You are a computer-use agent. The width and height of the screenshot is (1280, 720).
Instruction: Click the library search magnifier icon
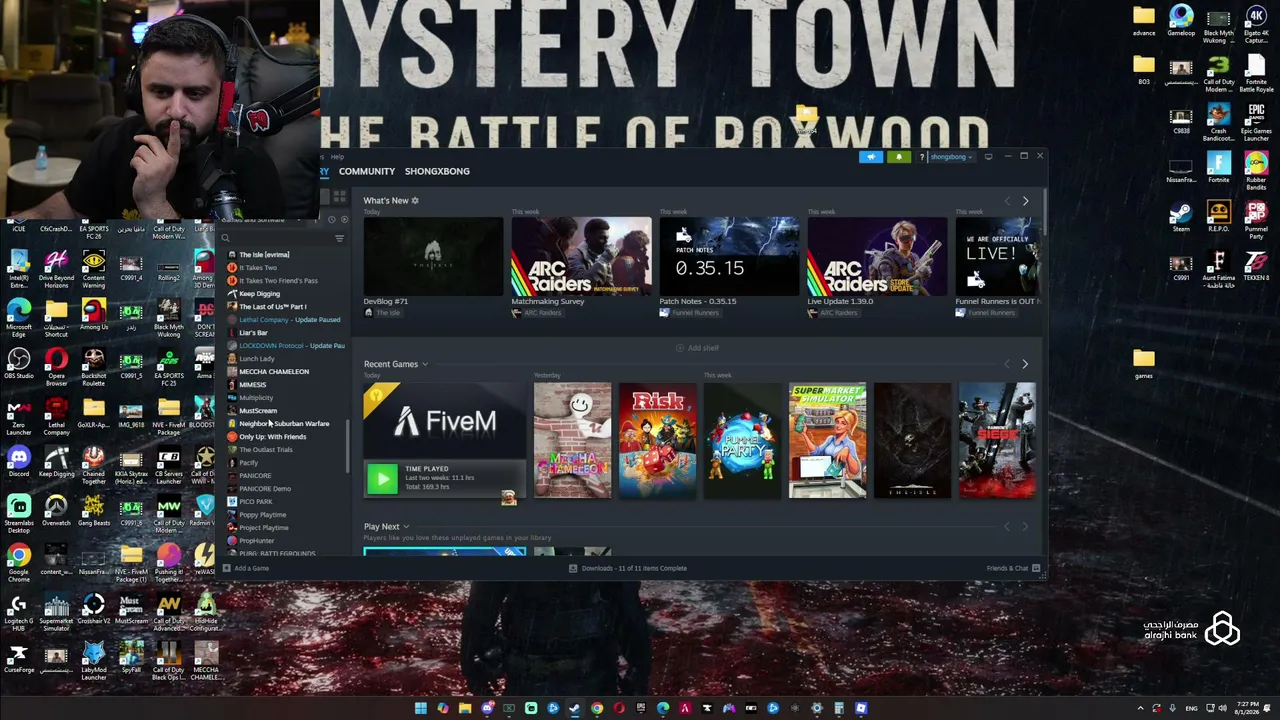coord(226,238)
